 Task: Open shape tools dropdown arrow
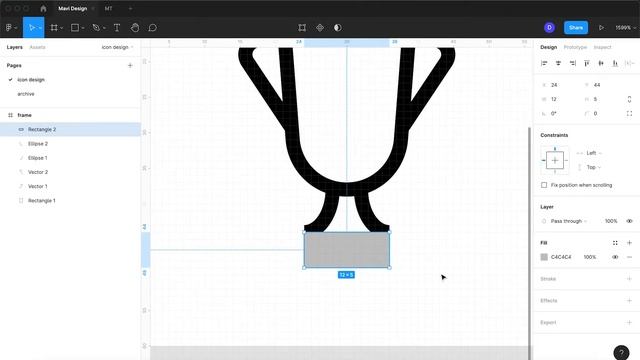pos(83,28)
